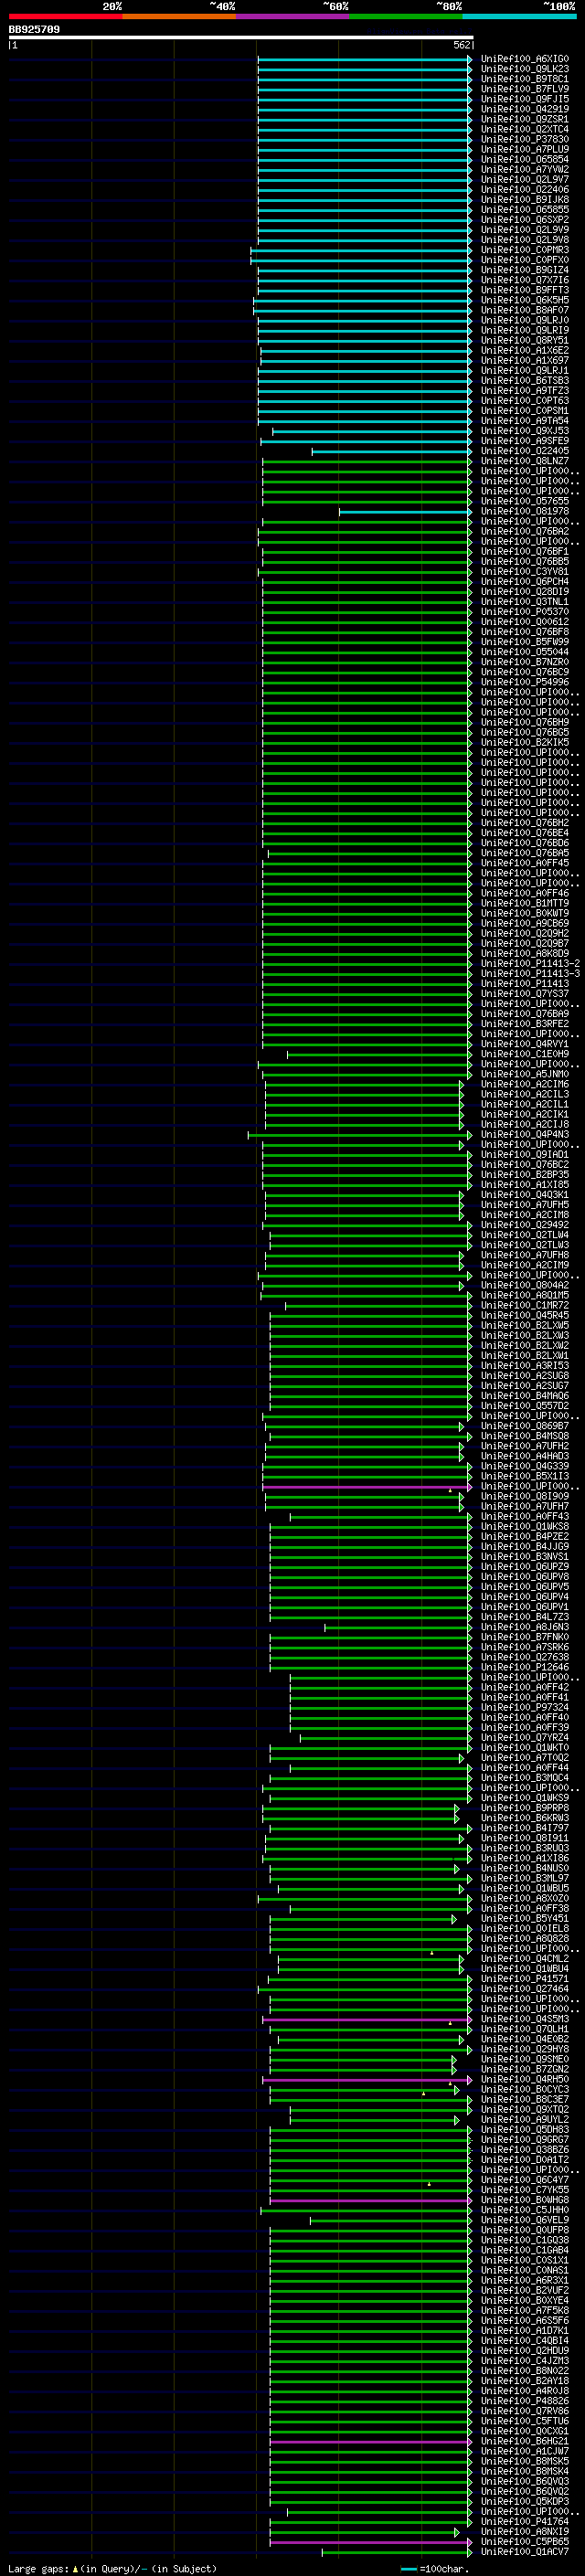Image resolution: width=585 pixels, height=2576 pixels.
Task: Open UniRef100_A9TFZ3 entry
Action: (x=525, y=391)
